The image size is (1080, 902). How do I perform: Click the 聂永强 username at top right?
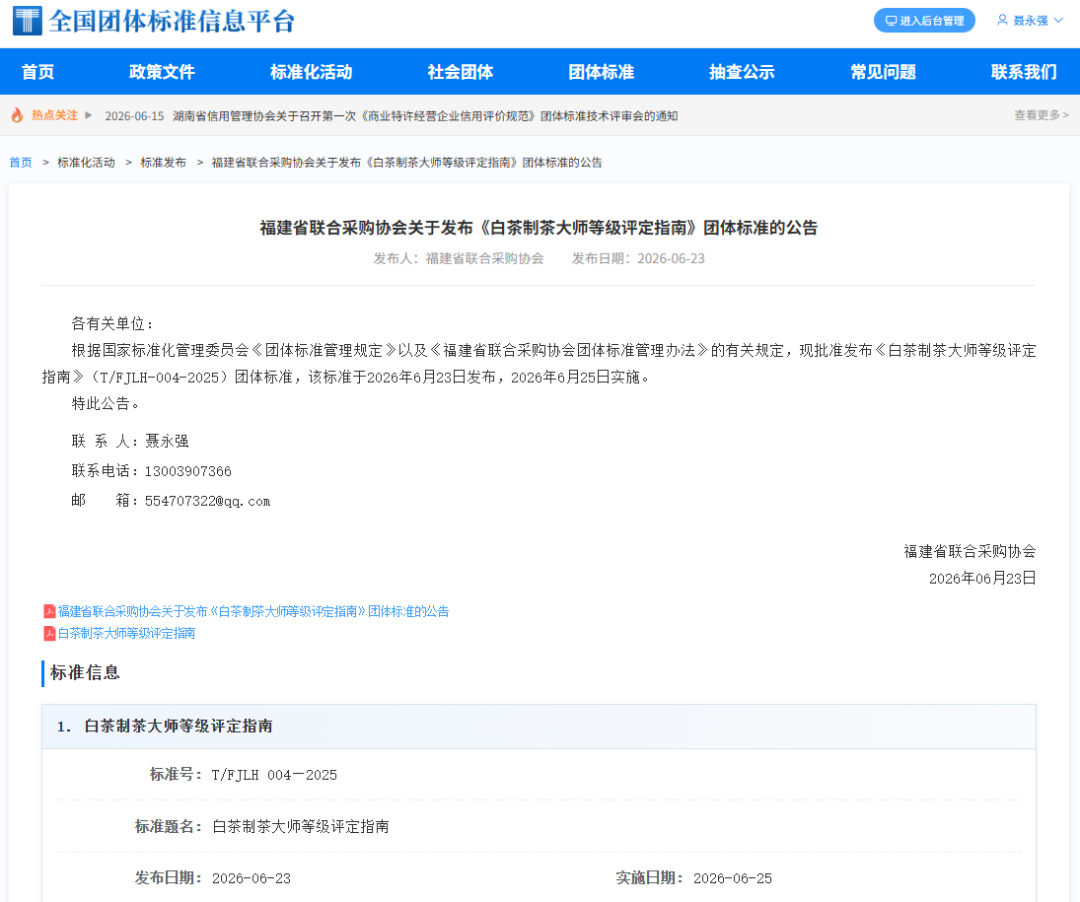click(1030, 21)
